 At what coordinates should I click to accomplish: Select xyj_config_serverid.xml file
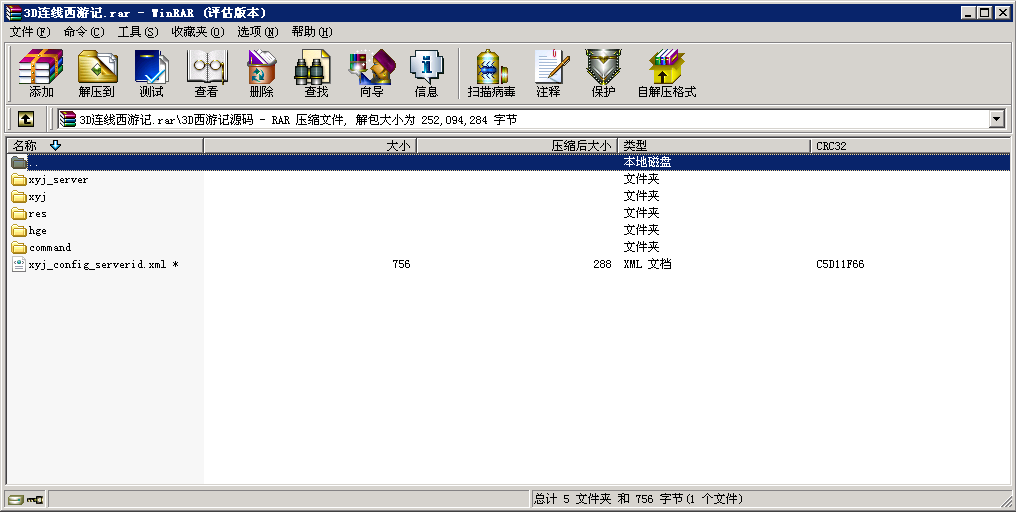[97, 265]
